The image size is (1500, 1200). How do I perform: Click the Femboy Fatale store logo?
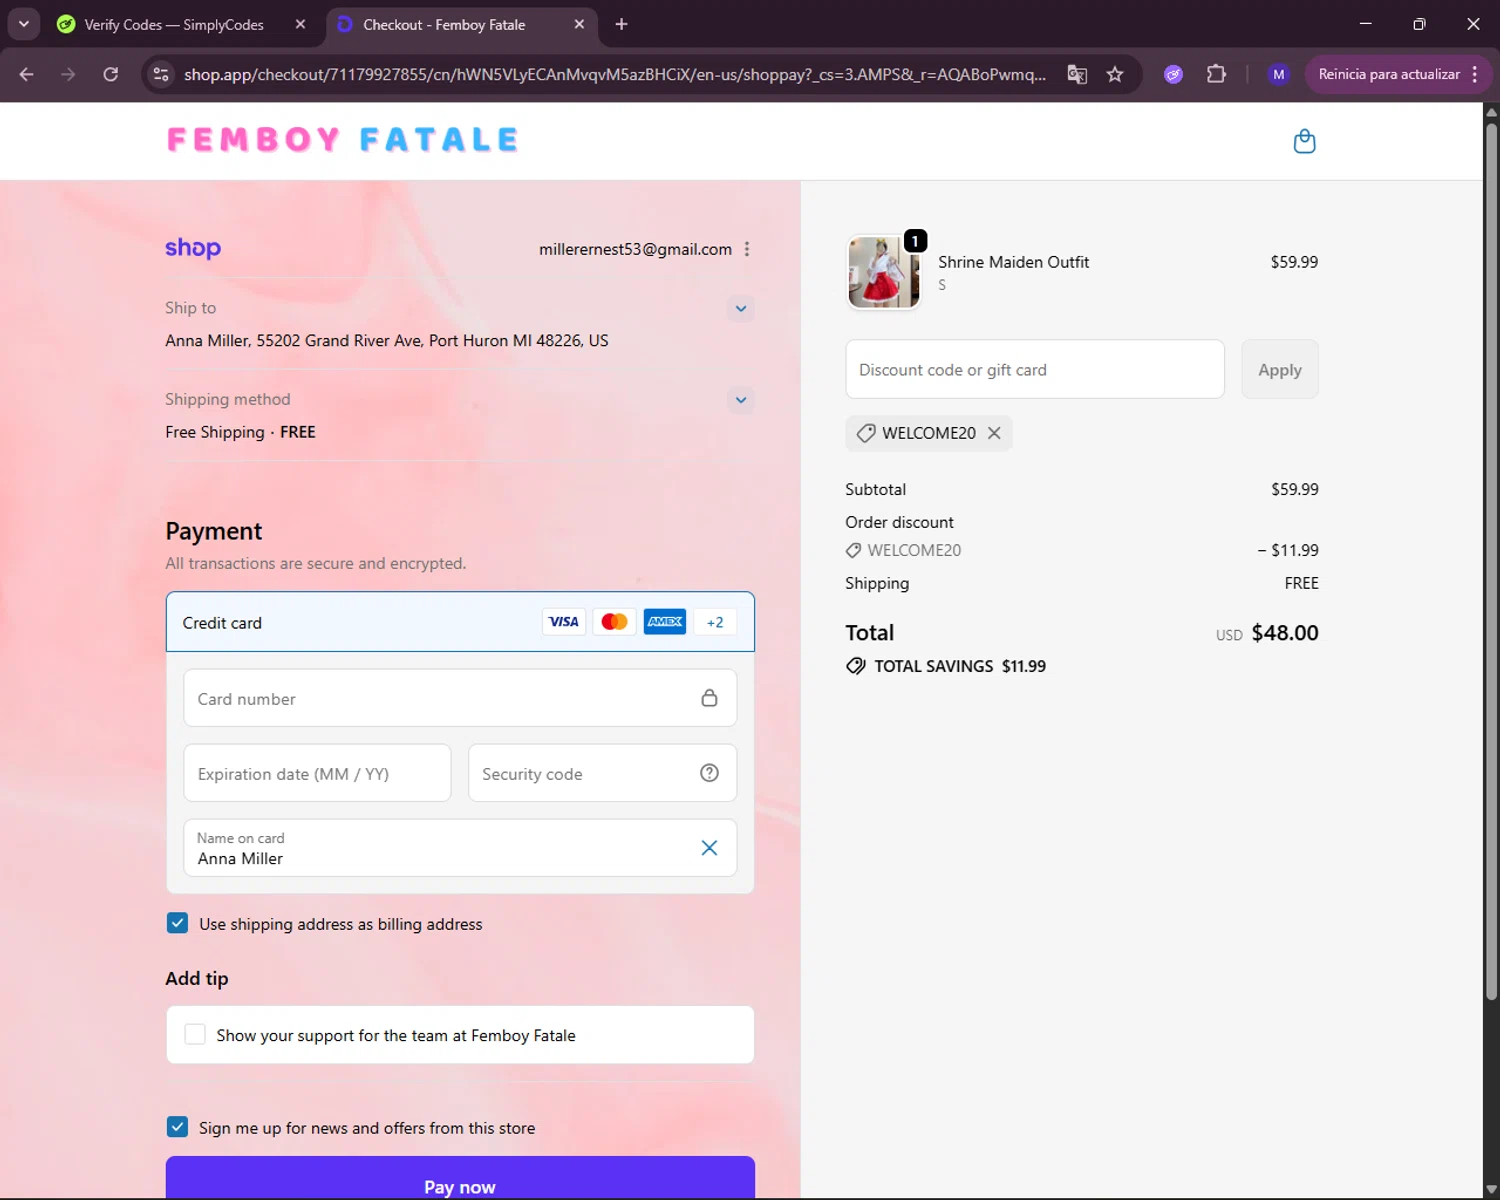pyautogui.click(x=343, y=140)
